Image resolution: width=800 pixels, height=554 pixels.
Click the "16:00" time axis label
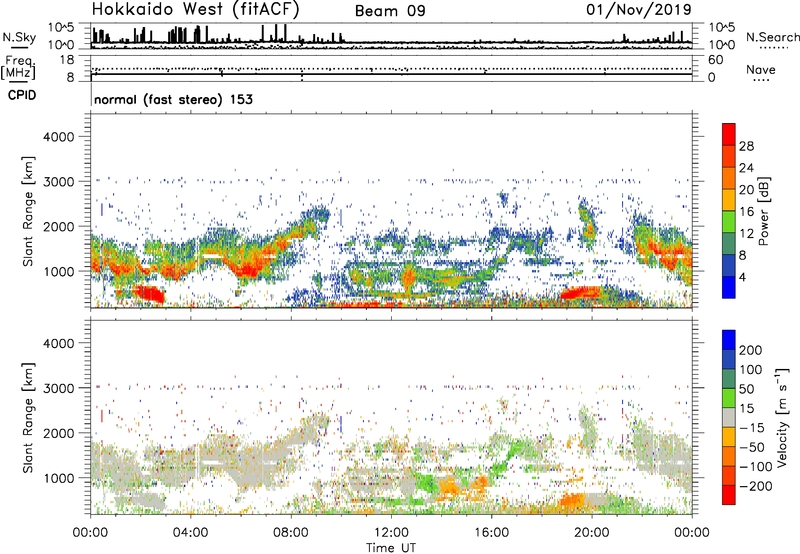491,533
